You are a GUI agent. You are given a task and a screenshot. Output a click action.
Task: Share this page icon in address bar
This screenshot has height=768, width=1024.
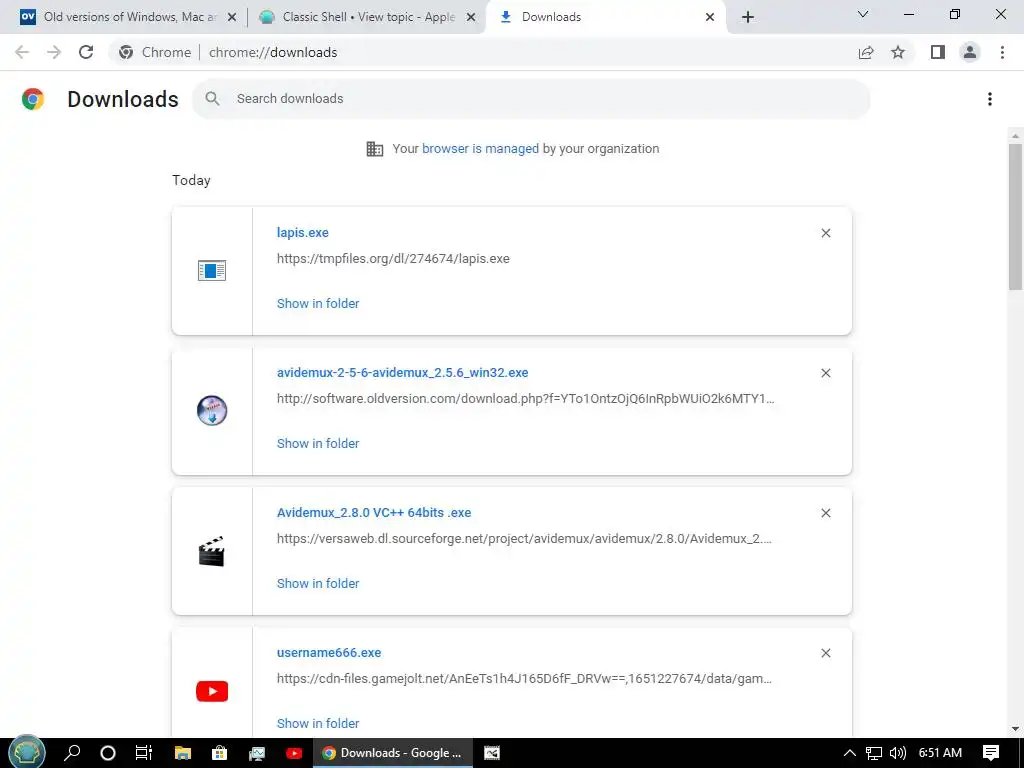[866, 52]
